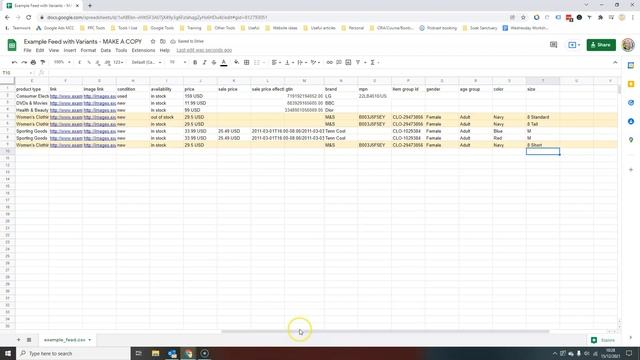Open the all sheets list icon
Screen dimensions: 640x360
pyautogui.click(x=29, y=340)
